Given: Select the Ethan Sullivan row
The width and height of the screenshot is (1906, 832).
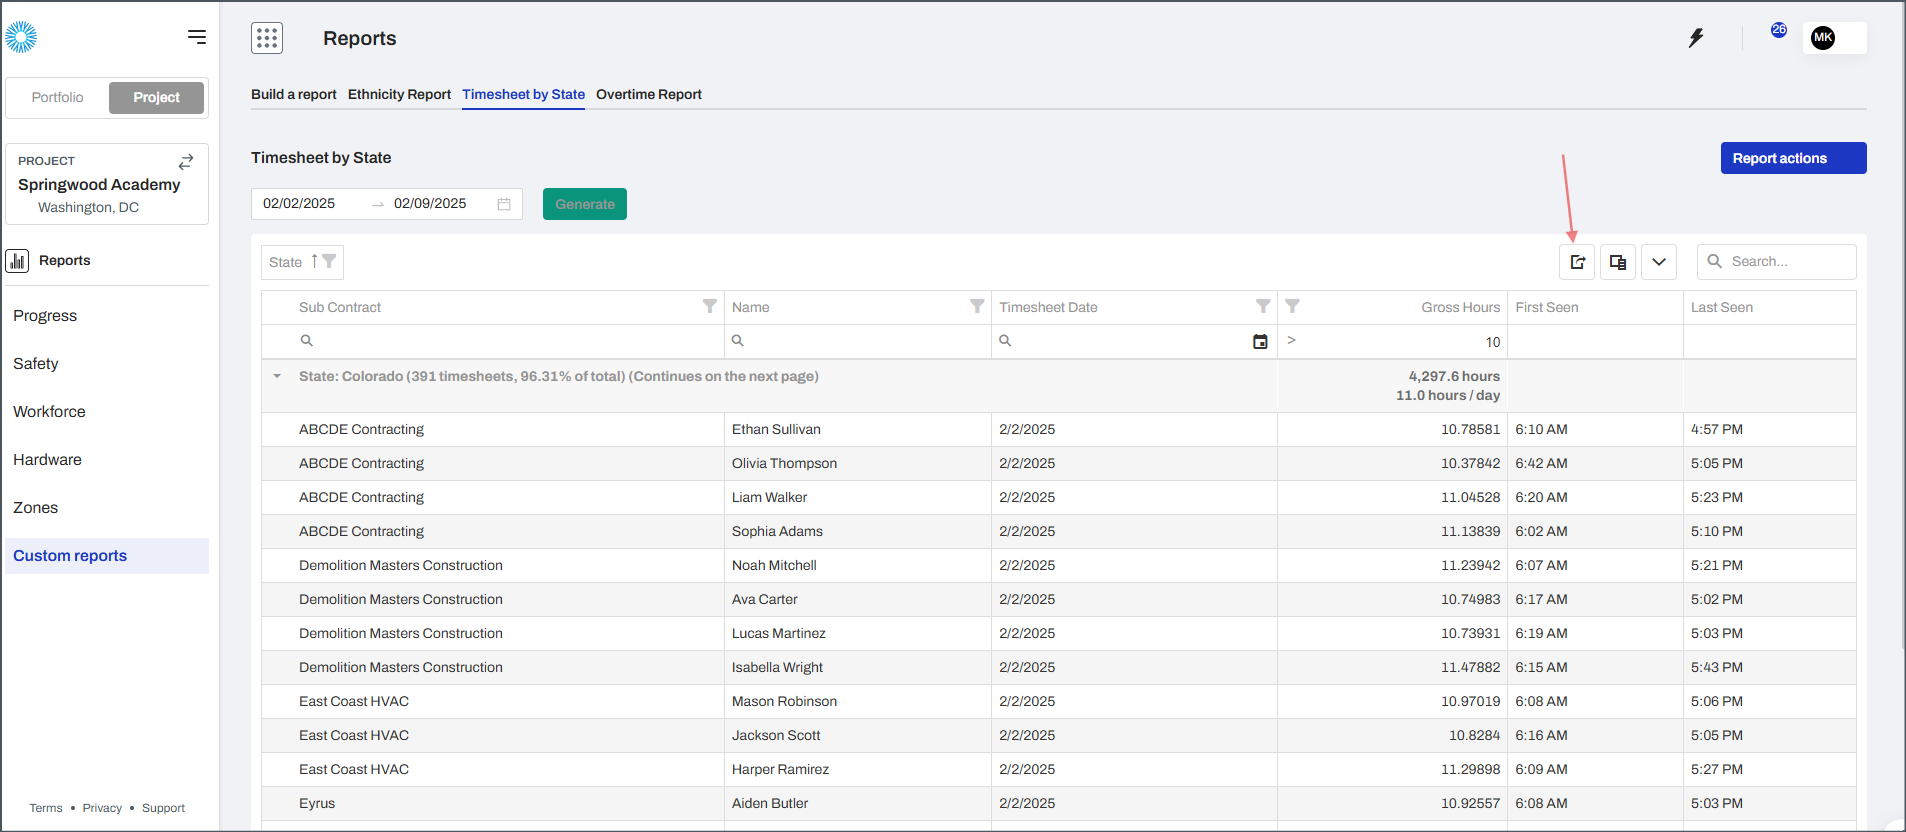Looking at the screenshot, I should 1059,430.
